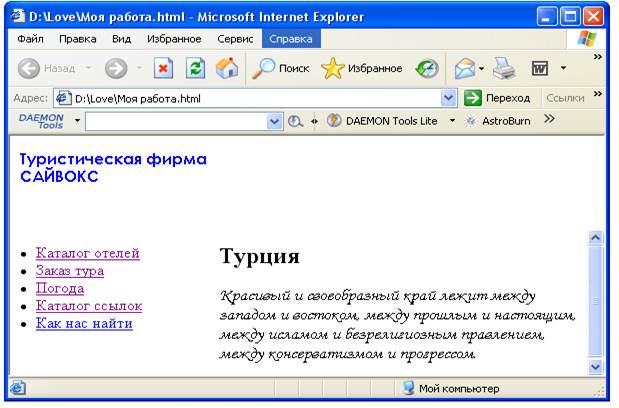Click the Back (Назад) arrow icon
The image size is (619, 408).
(x=29, y=68)
